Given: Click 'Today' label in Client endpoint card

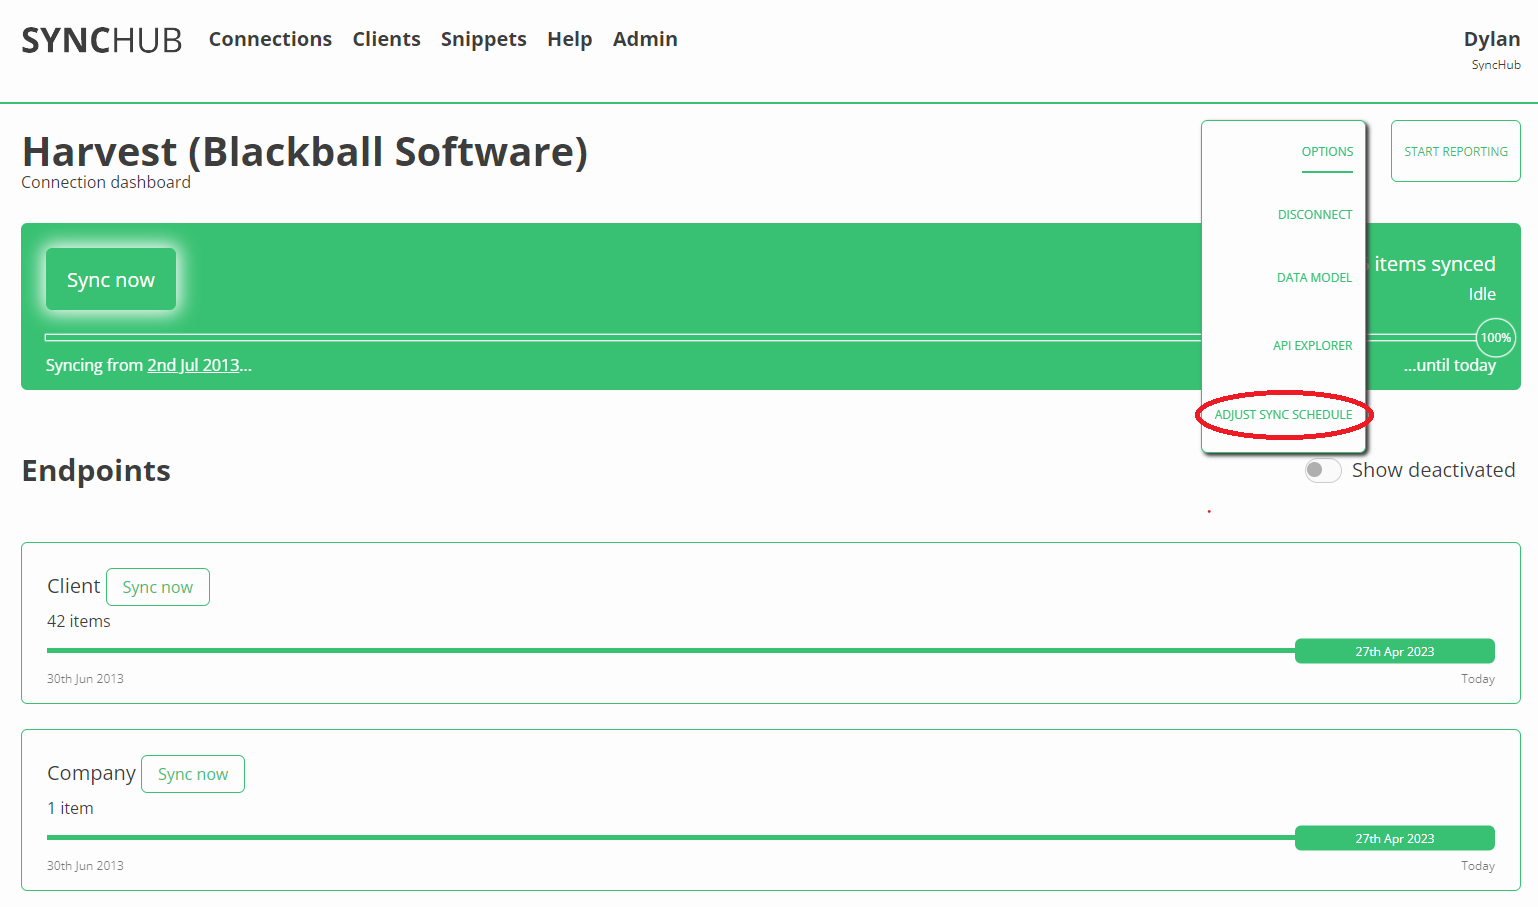Looking at the screenshot, I should [1478, 679].
